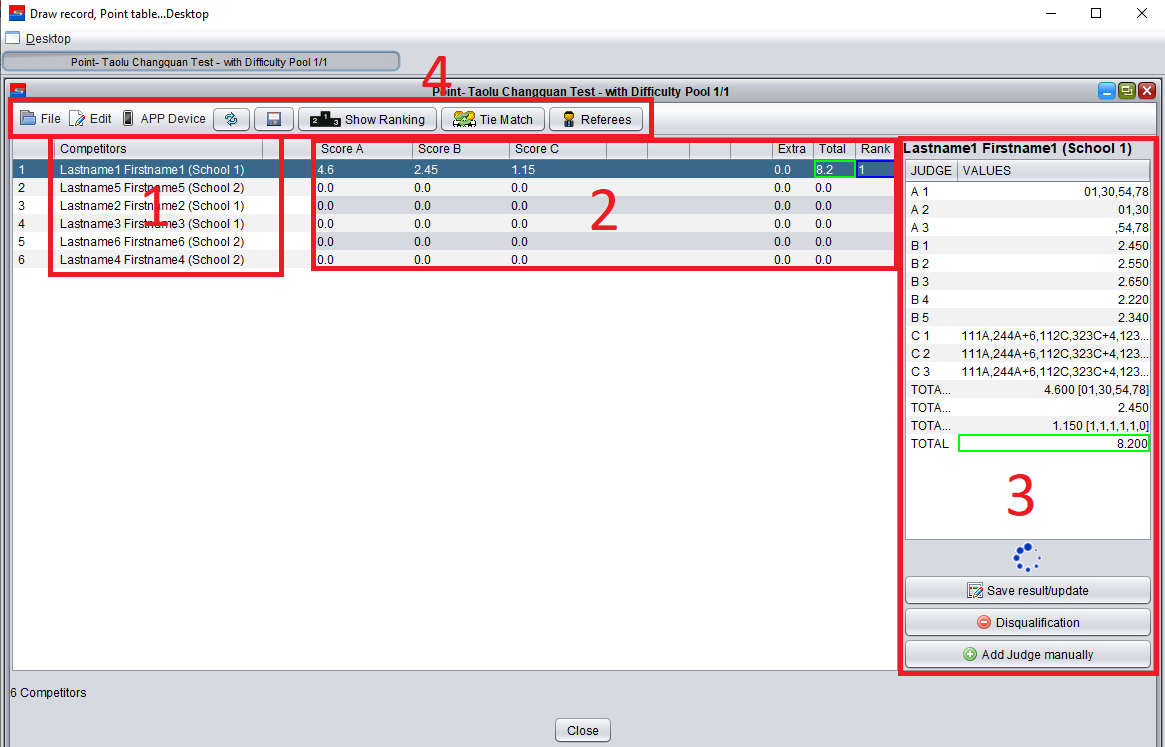Open the Referees panel
The height and width of the screenshot is (747, 1165).
coord(595,119)
